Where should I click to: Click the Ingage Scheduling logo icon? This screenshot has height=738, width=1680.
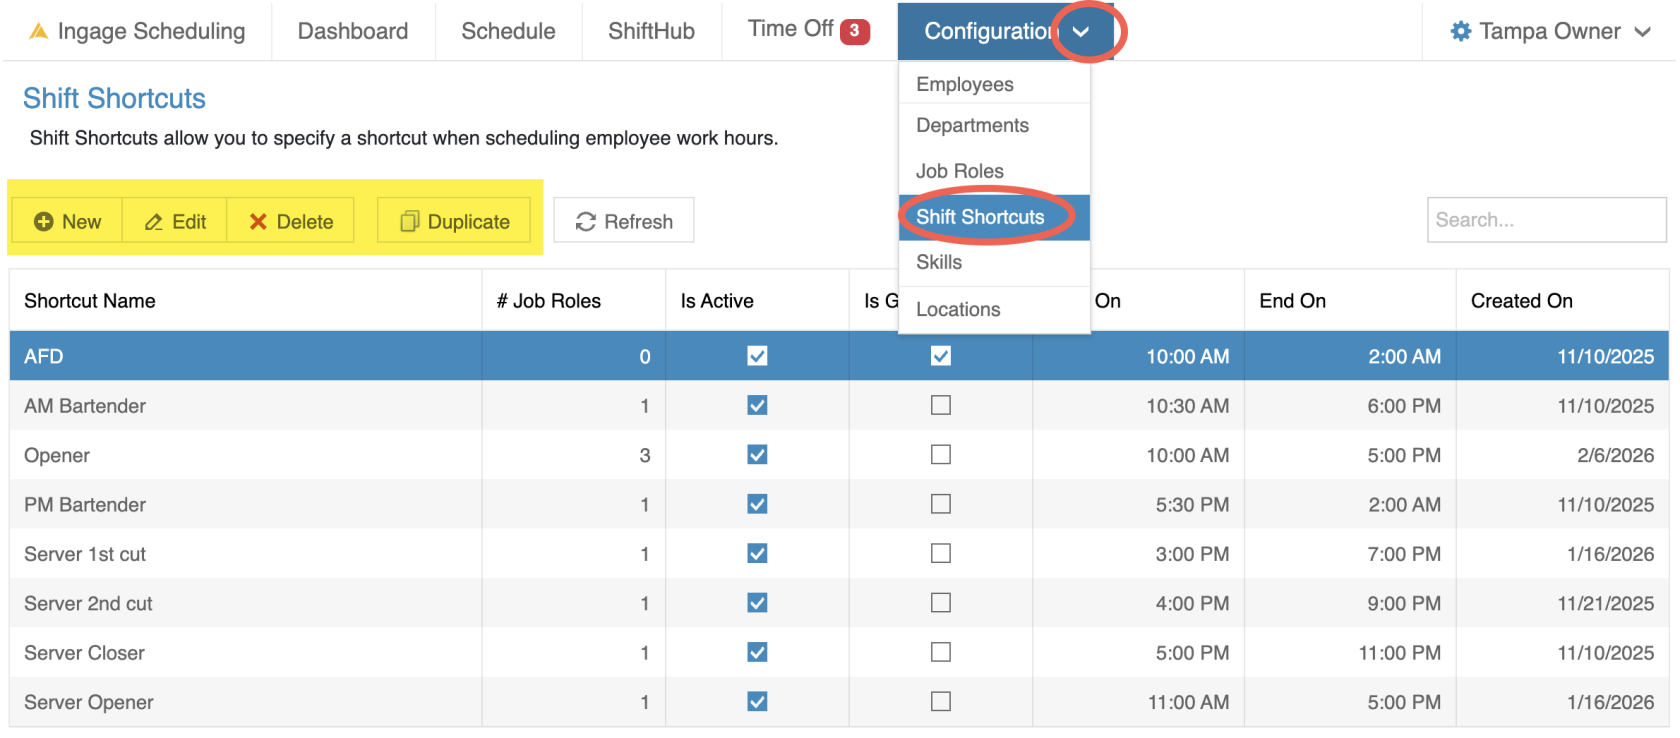[x=39, y=31]
